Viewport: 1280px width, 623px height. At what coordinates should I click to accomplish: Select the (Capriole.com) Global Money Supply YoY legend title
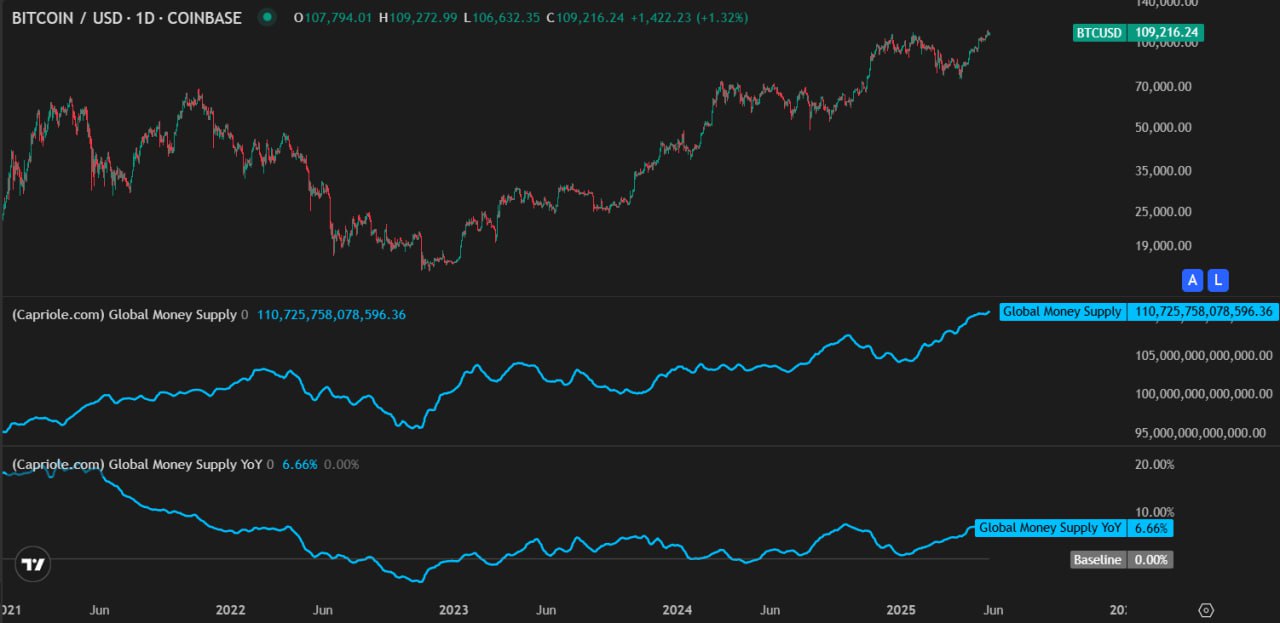click(137, 465)
